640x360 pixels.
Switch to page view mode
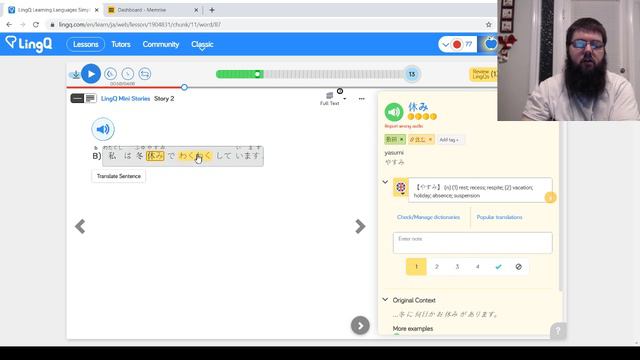pyautogui.click(x=90, y=98)
